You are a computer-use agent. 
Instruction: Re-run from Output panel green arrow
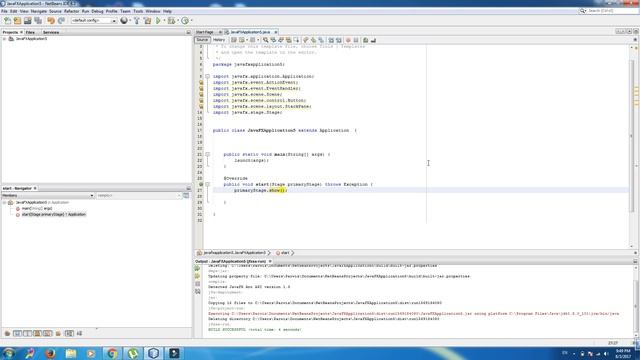[x=198, y=269]
